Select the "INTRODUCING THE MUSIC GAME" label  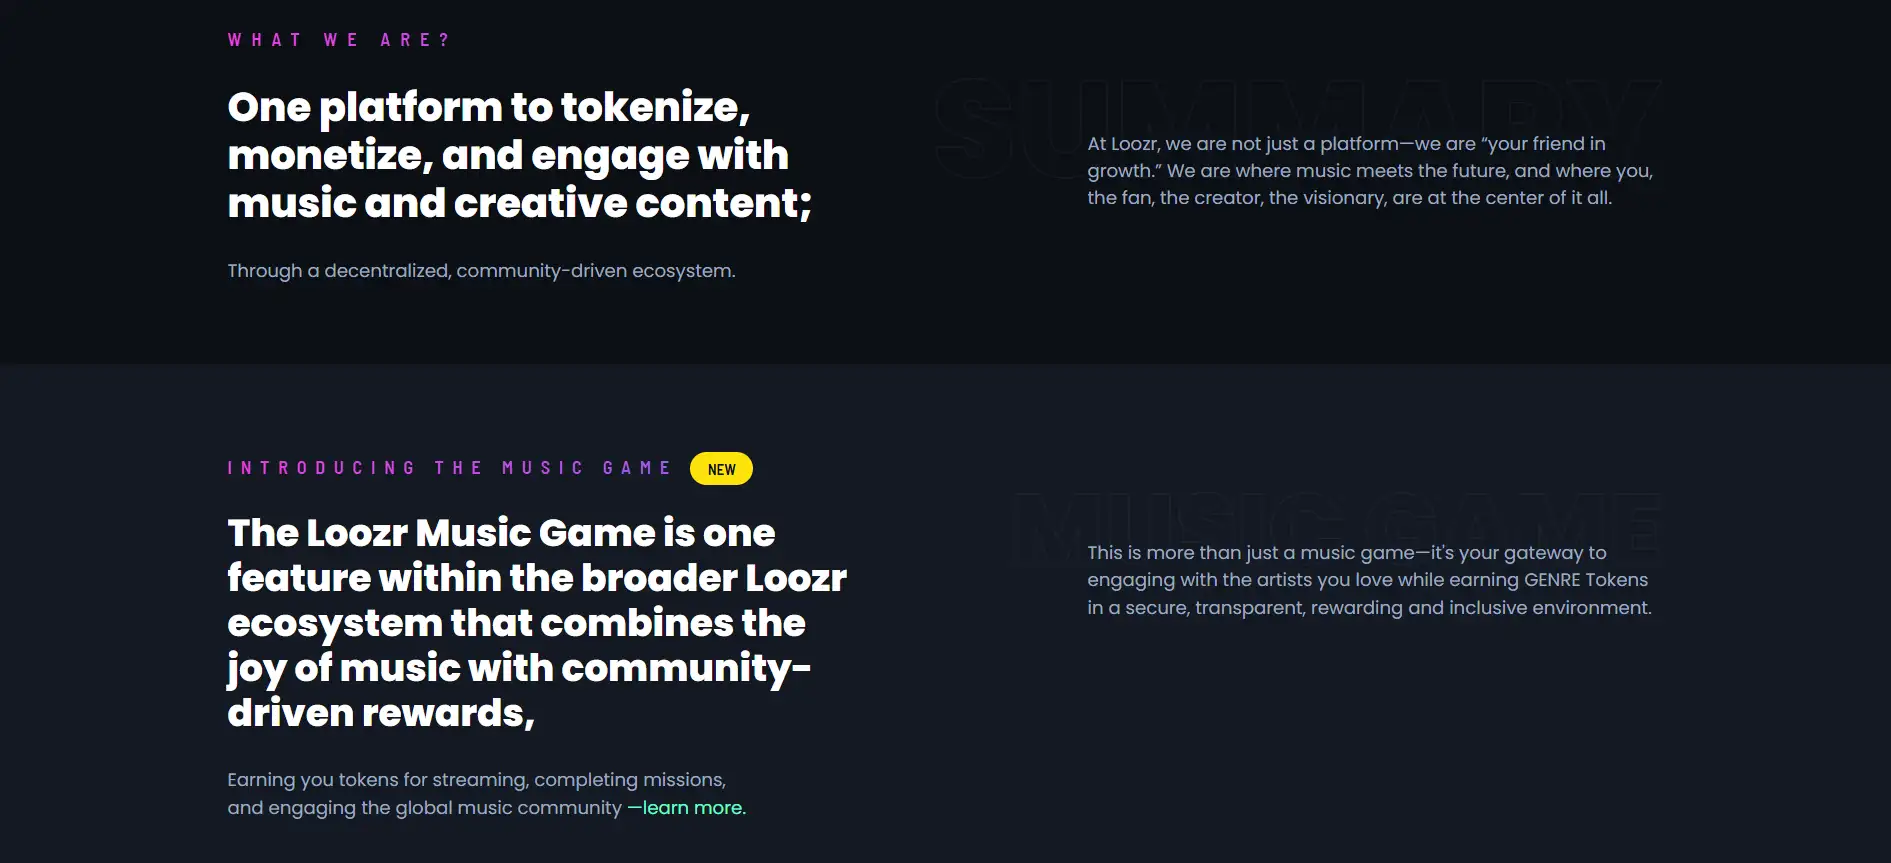[449, 468]
